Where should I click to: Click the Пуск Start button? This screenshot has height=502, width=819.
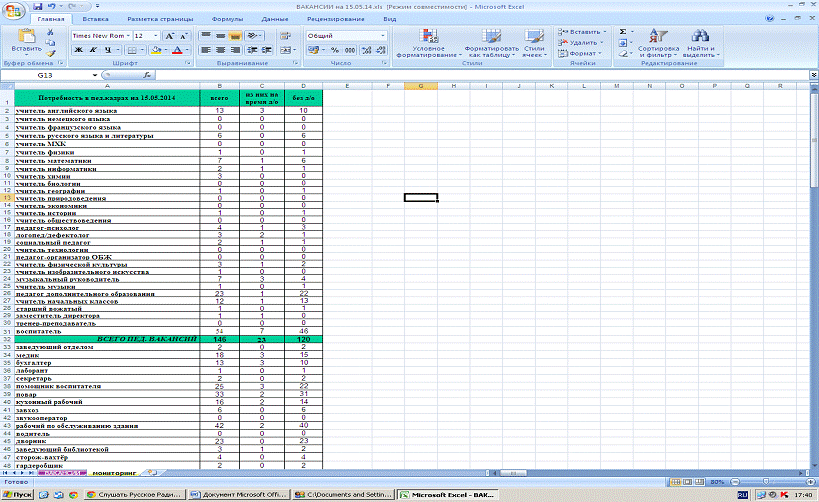19,494
